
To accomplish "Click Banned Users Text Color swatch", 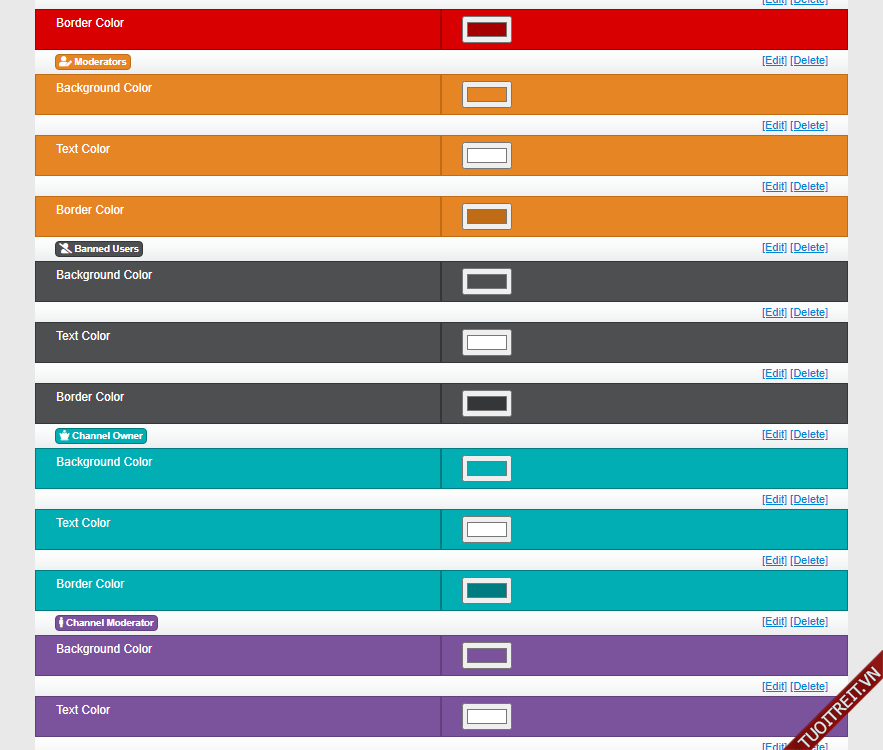I will [487, 343].
